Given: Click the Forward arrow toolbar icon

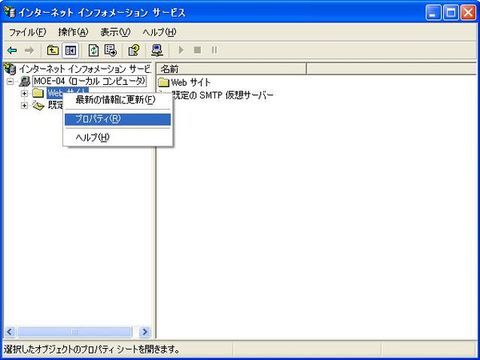Looking at the screenshot, I should (x=29, y=51).
